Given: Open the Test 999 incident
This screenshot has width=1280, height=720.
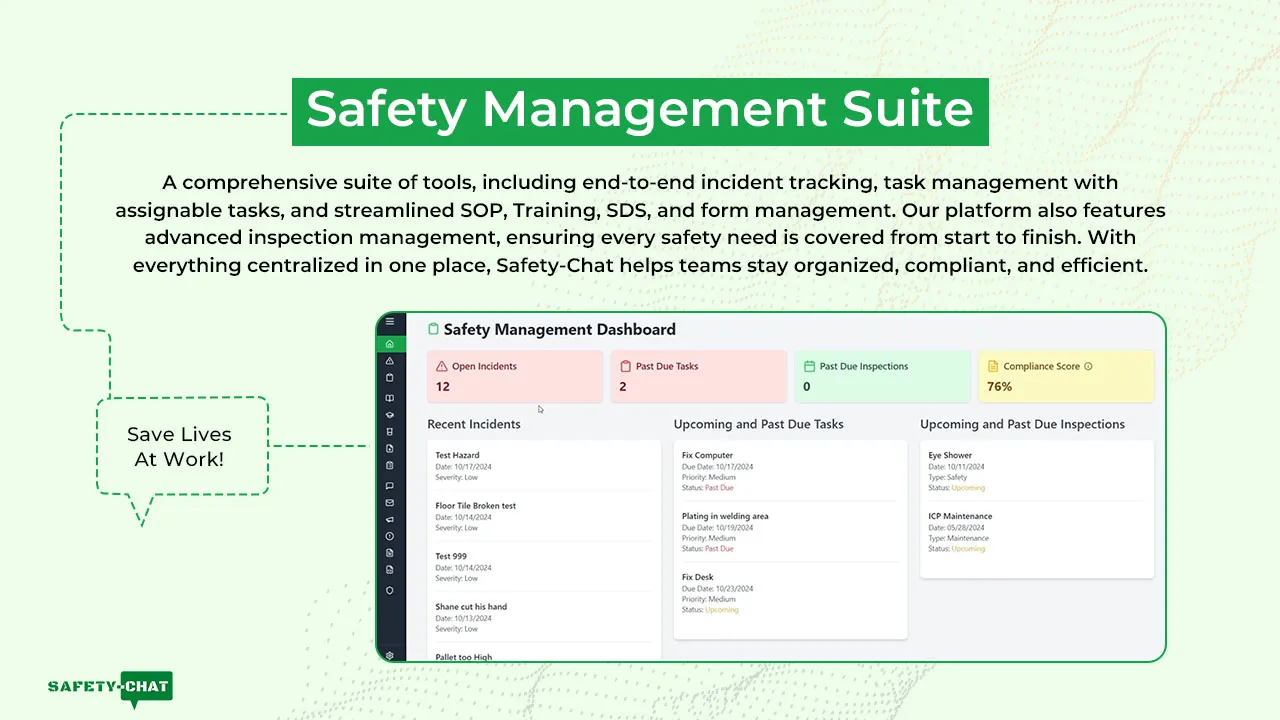Looking at the screenshot, I should click(543, 567).
